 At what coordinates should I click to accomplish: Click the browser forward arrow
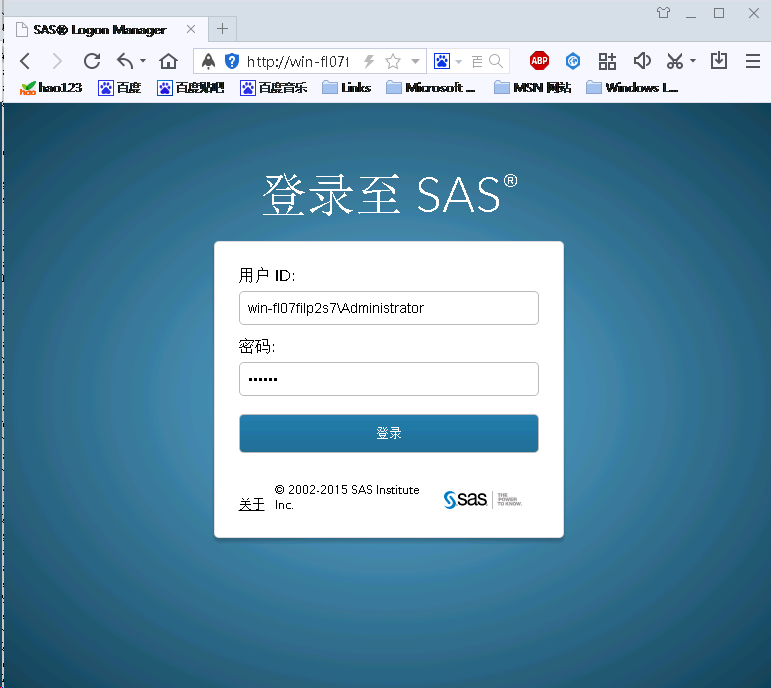[x=57, y=61]
